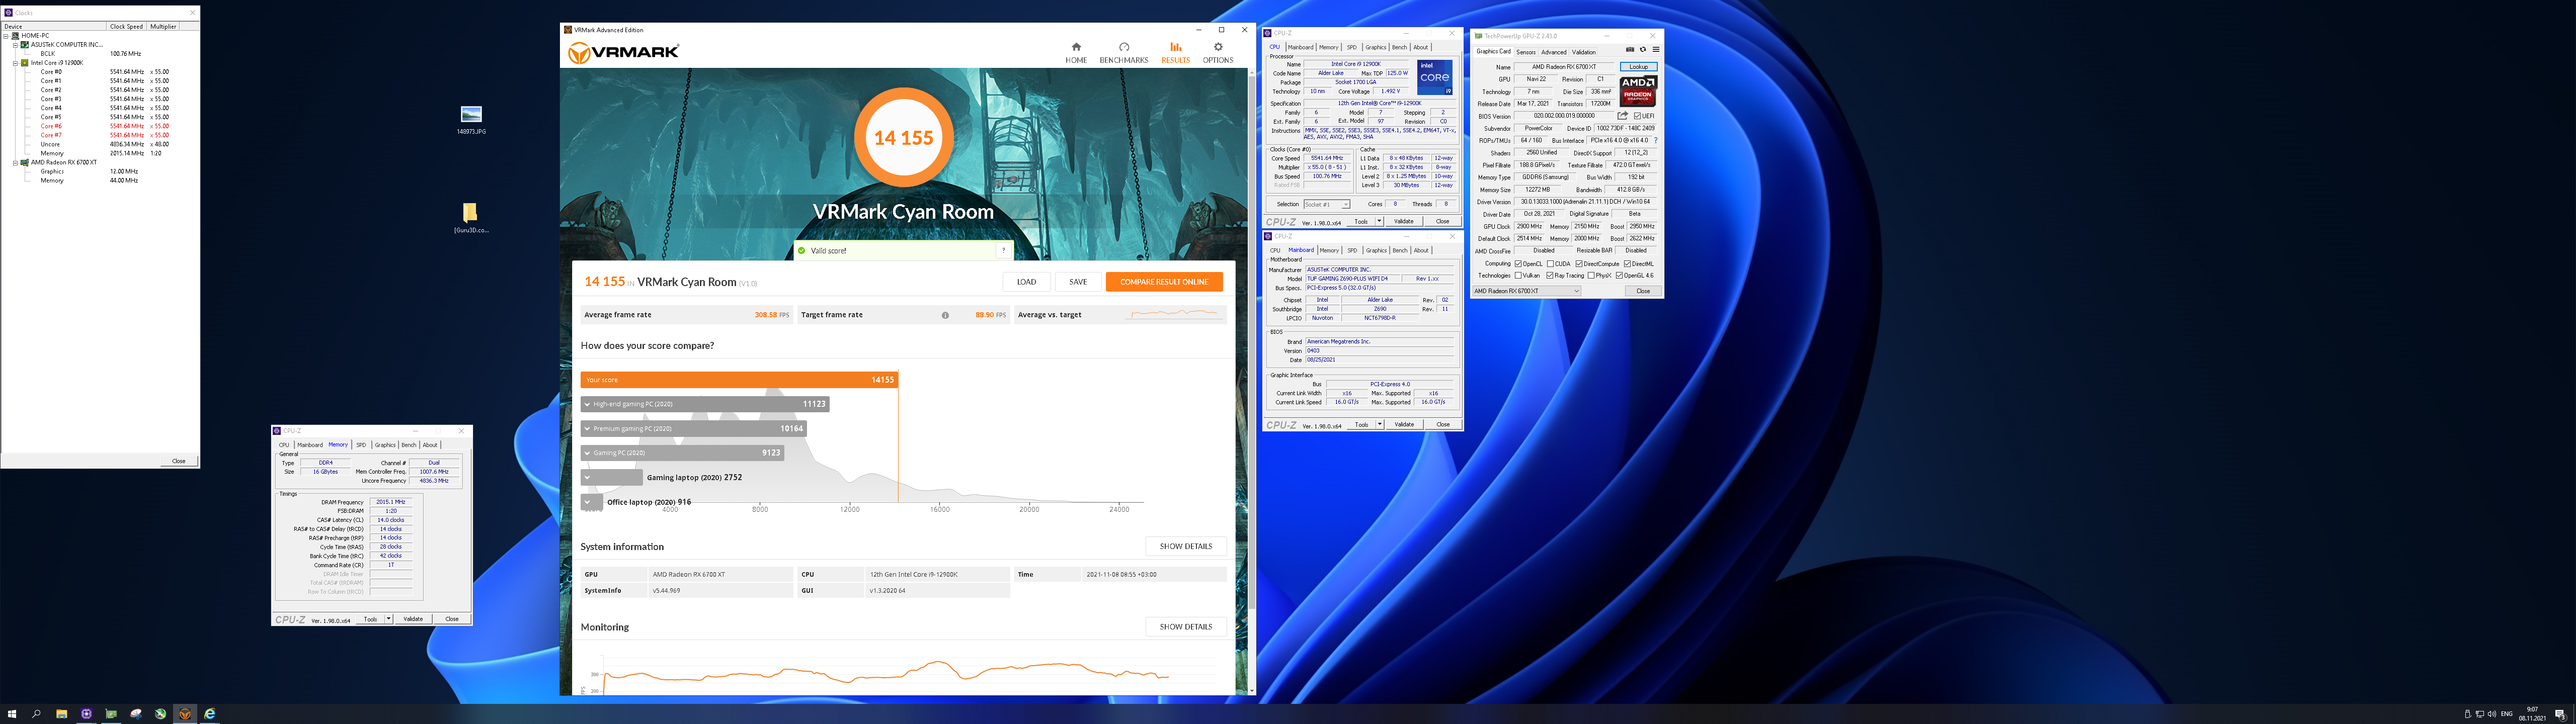Open File Explorer from the taskbar

pos(62,714)
